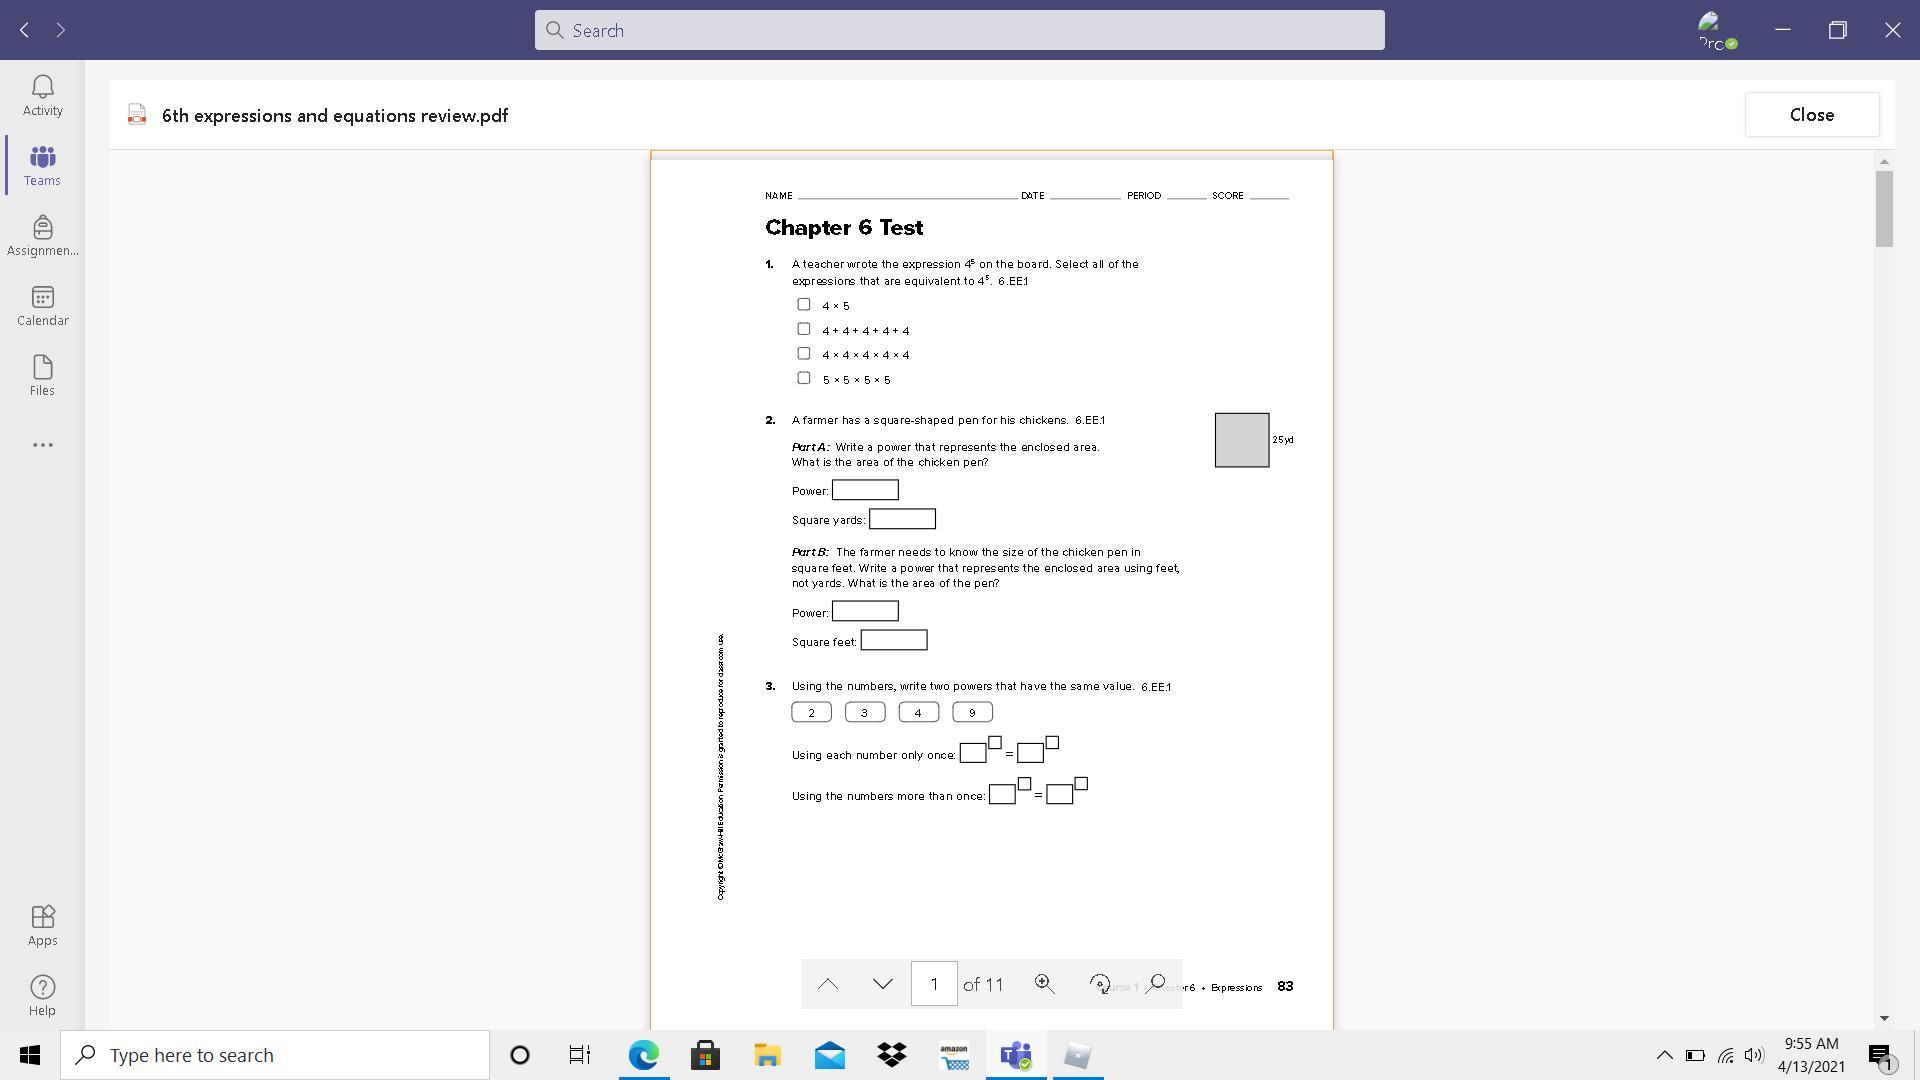Check the 5 × 5 × 5 × 5 option
Image resolution: width=1920 pixels, height=1080 pixels.
tap(803, 378)
